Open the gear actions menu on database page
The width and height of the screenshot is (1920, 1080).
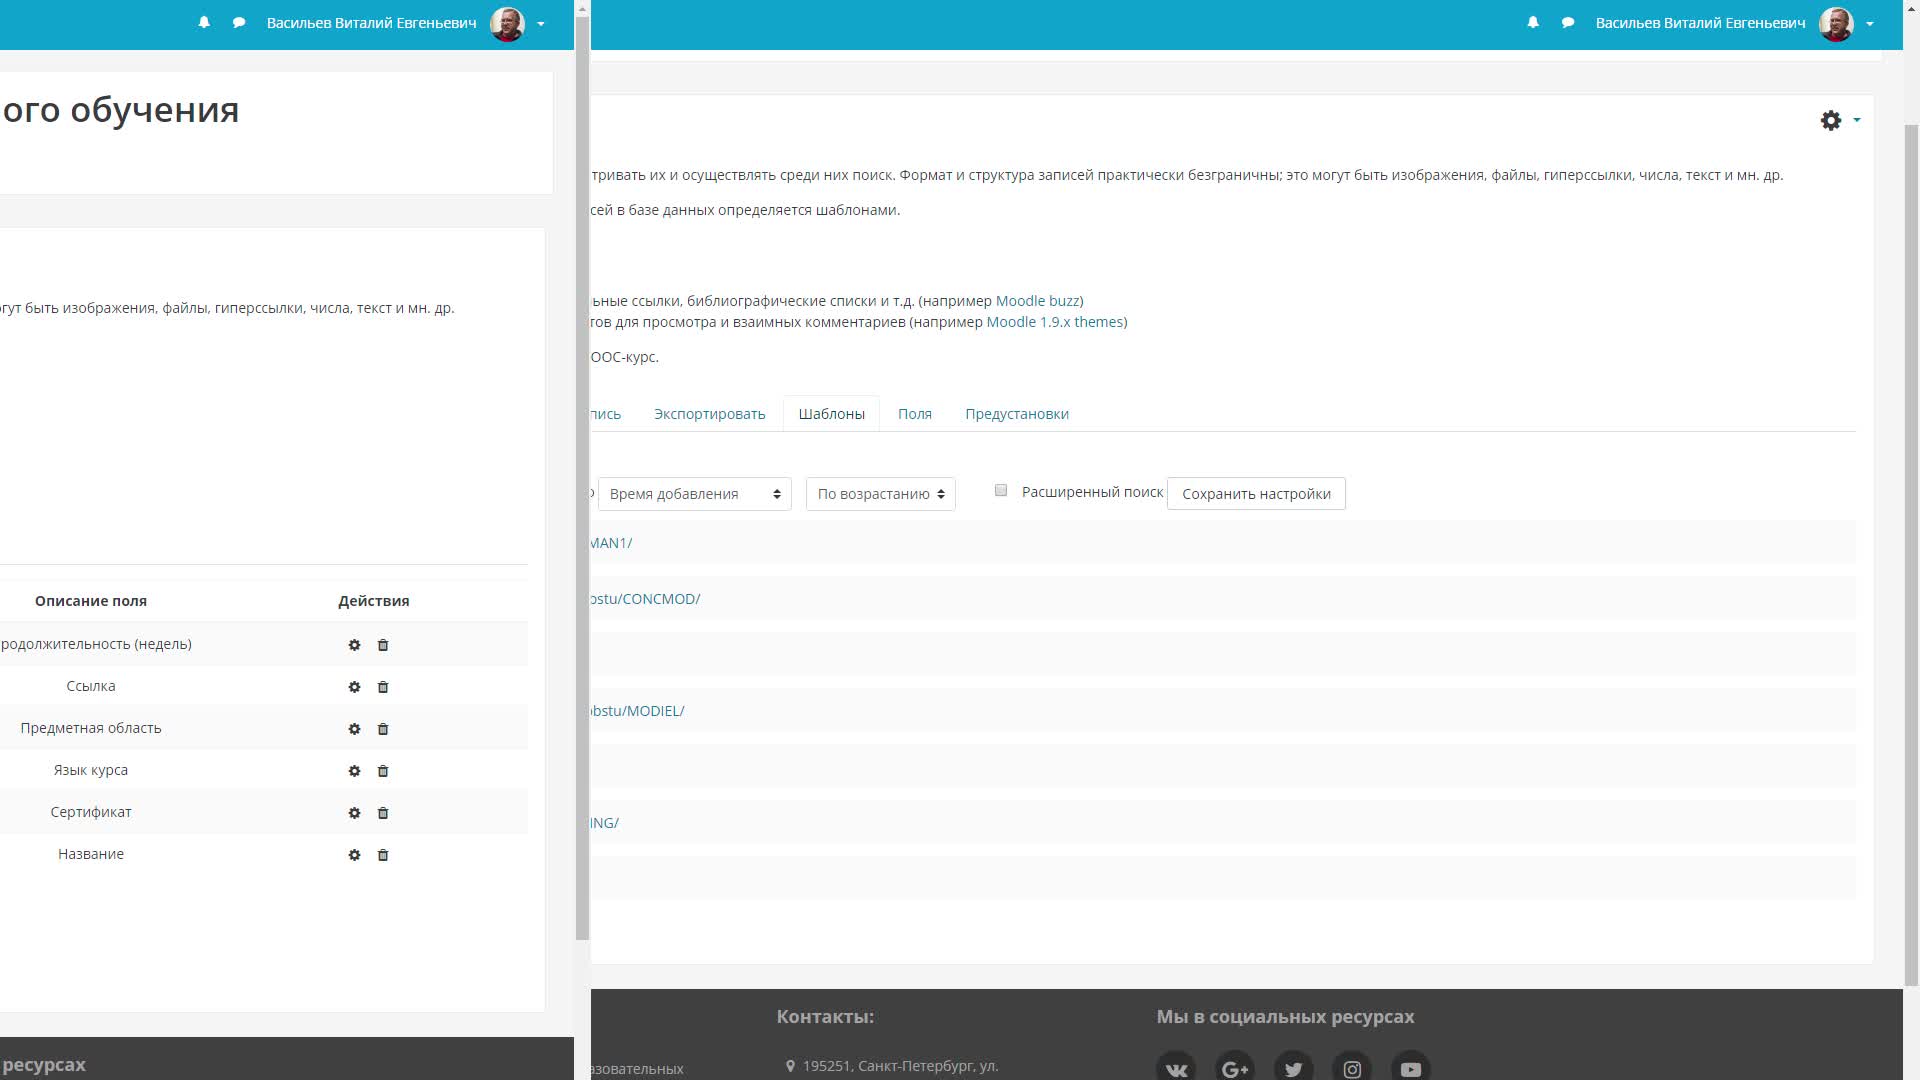[1831, 121]
